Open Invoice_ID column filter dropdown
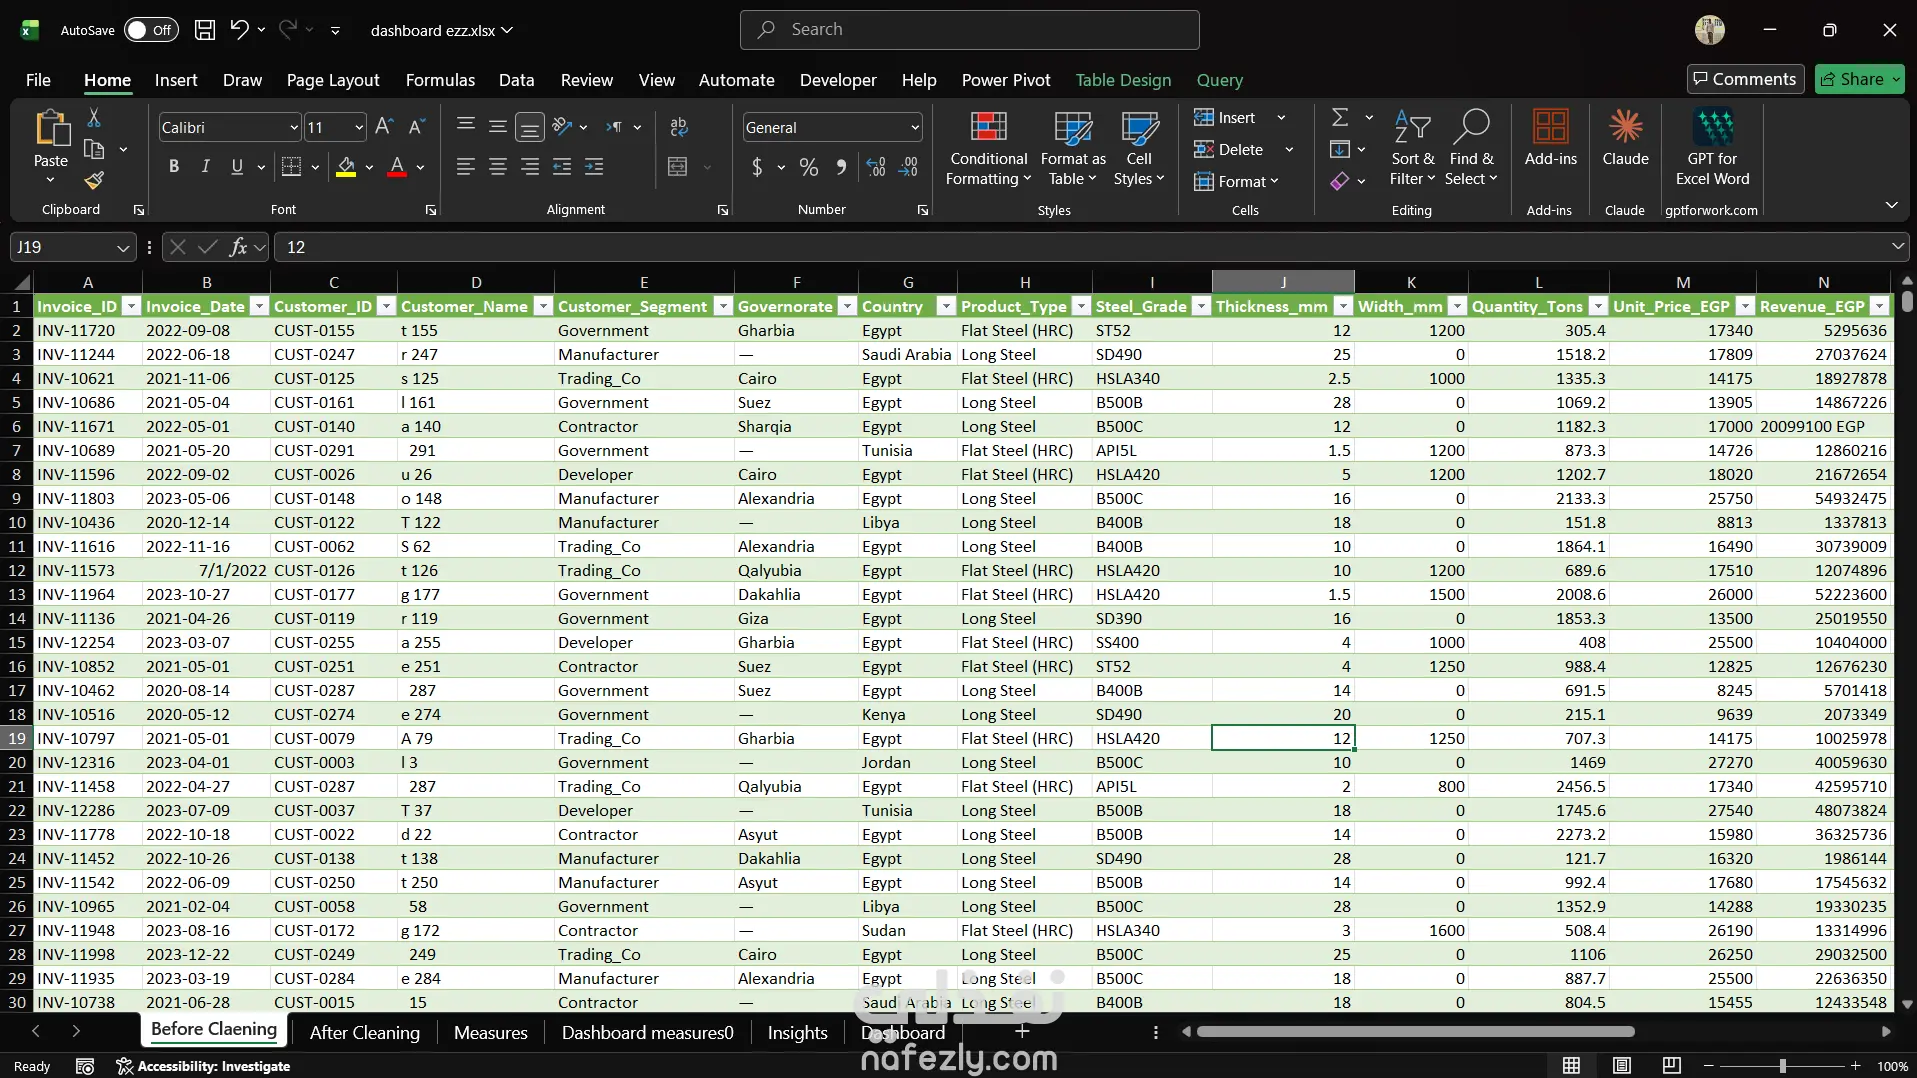Image resolution: width=1917 pixels, height=1078 pixels. pos(131,306)
